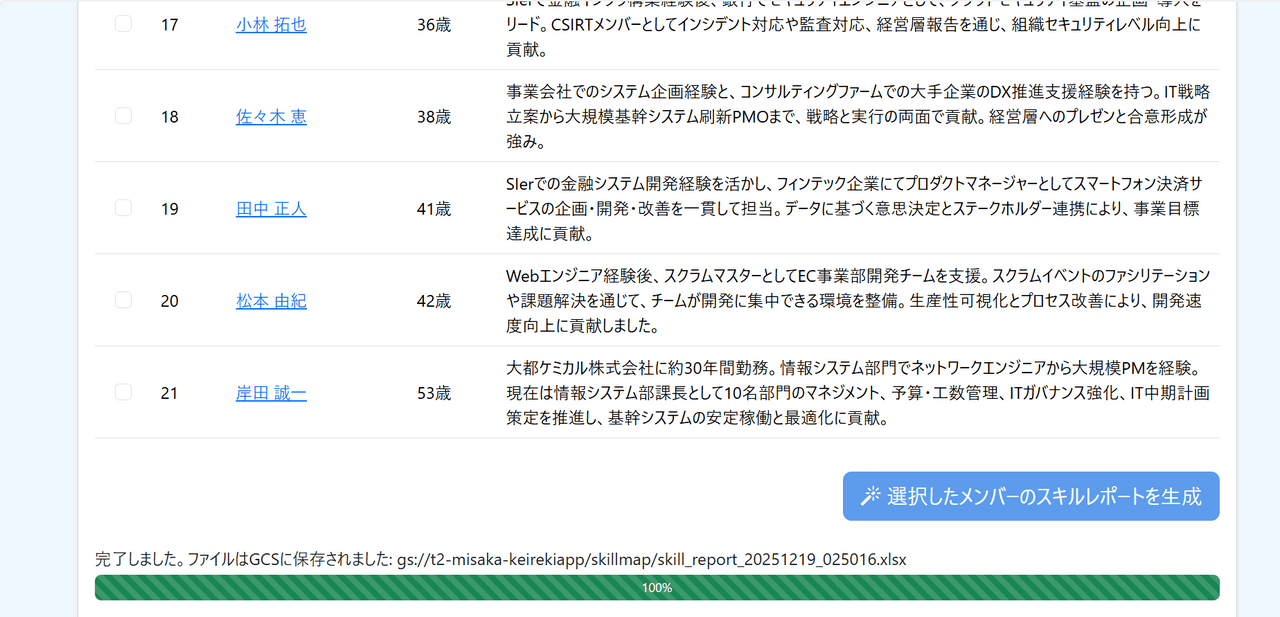Select the checkbox next to 佐々木 恵
Image resolution: width=1280 pixels, height=617 pixels.
coord(123,116)
